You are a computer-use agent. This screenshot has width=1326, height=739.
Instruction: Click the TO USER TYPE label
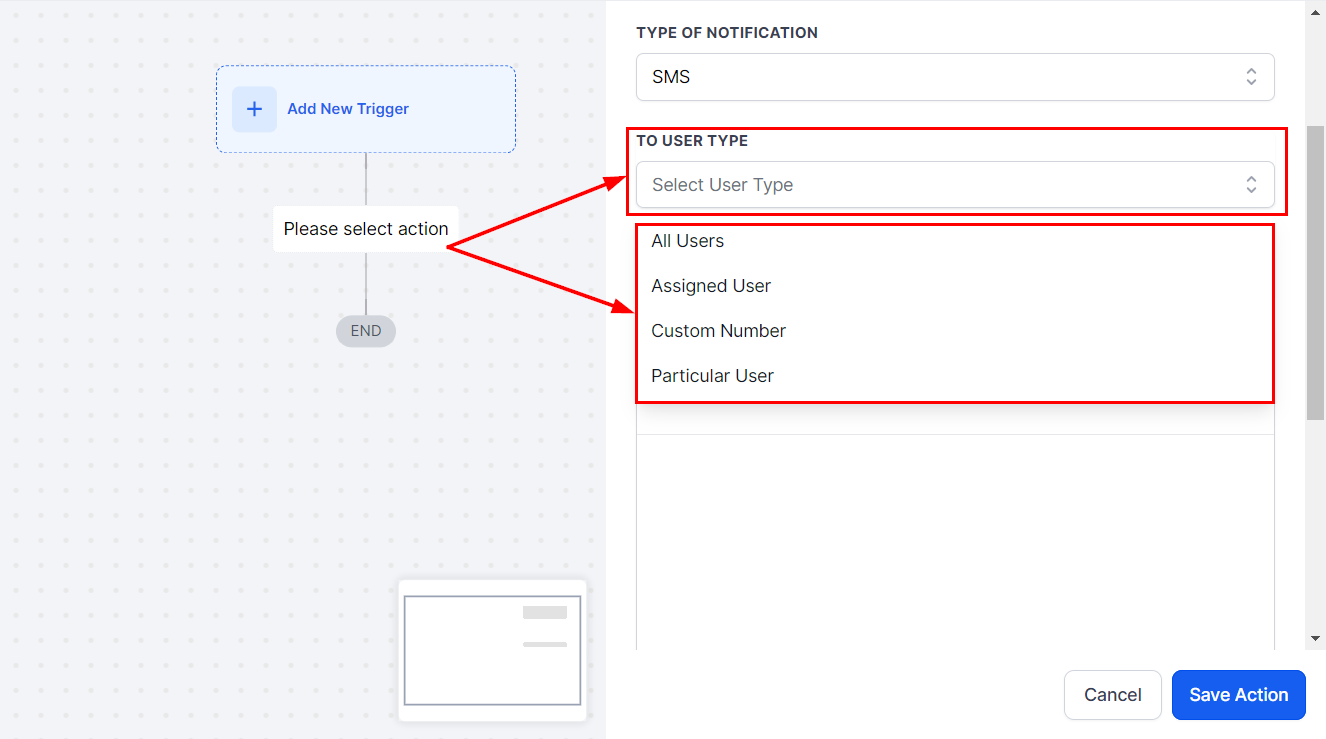[692, 141]
